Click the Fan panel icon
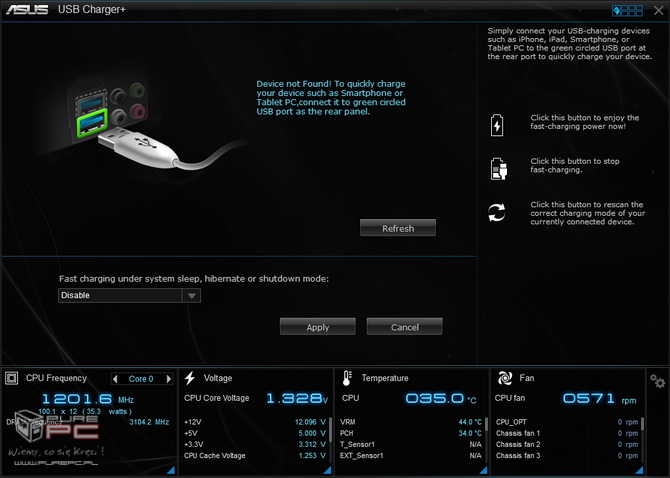This screenshot has height=478, width=670. 505,378
